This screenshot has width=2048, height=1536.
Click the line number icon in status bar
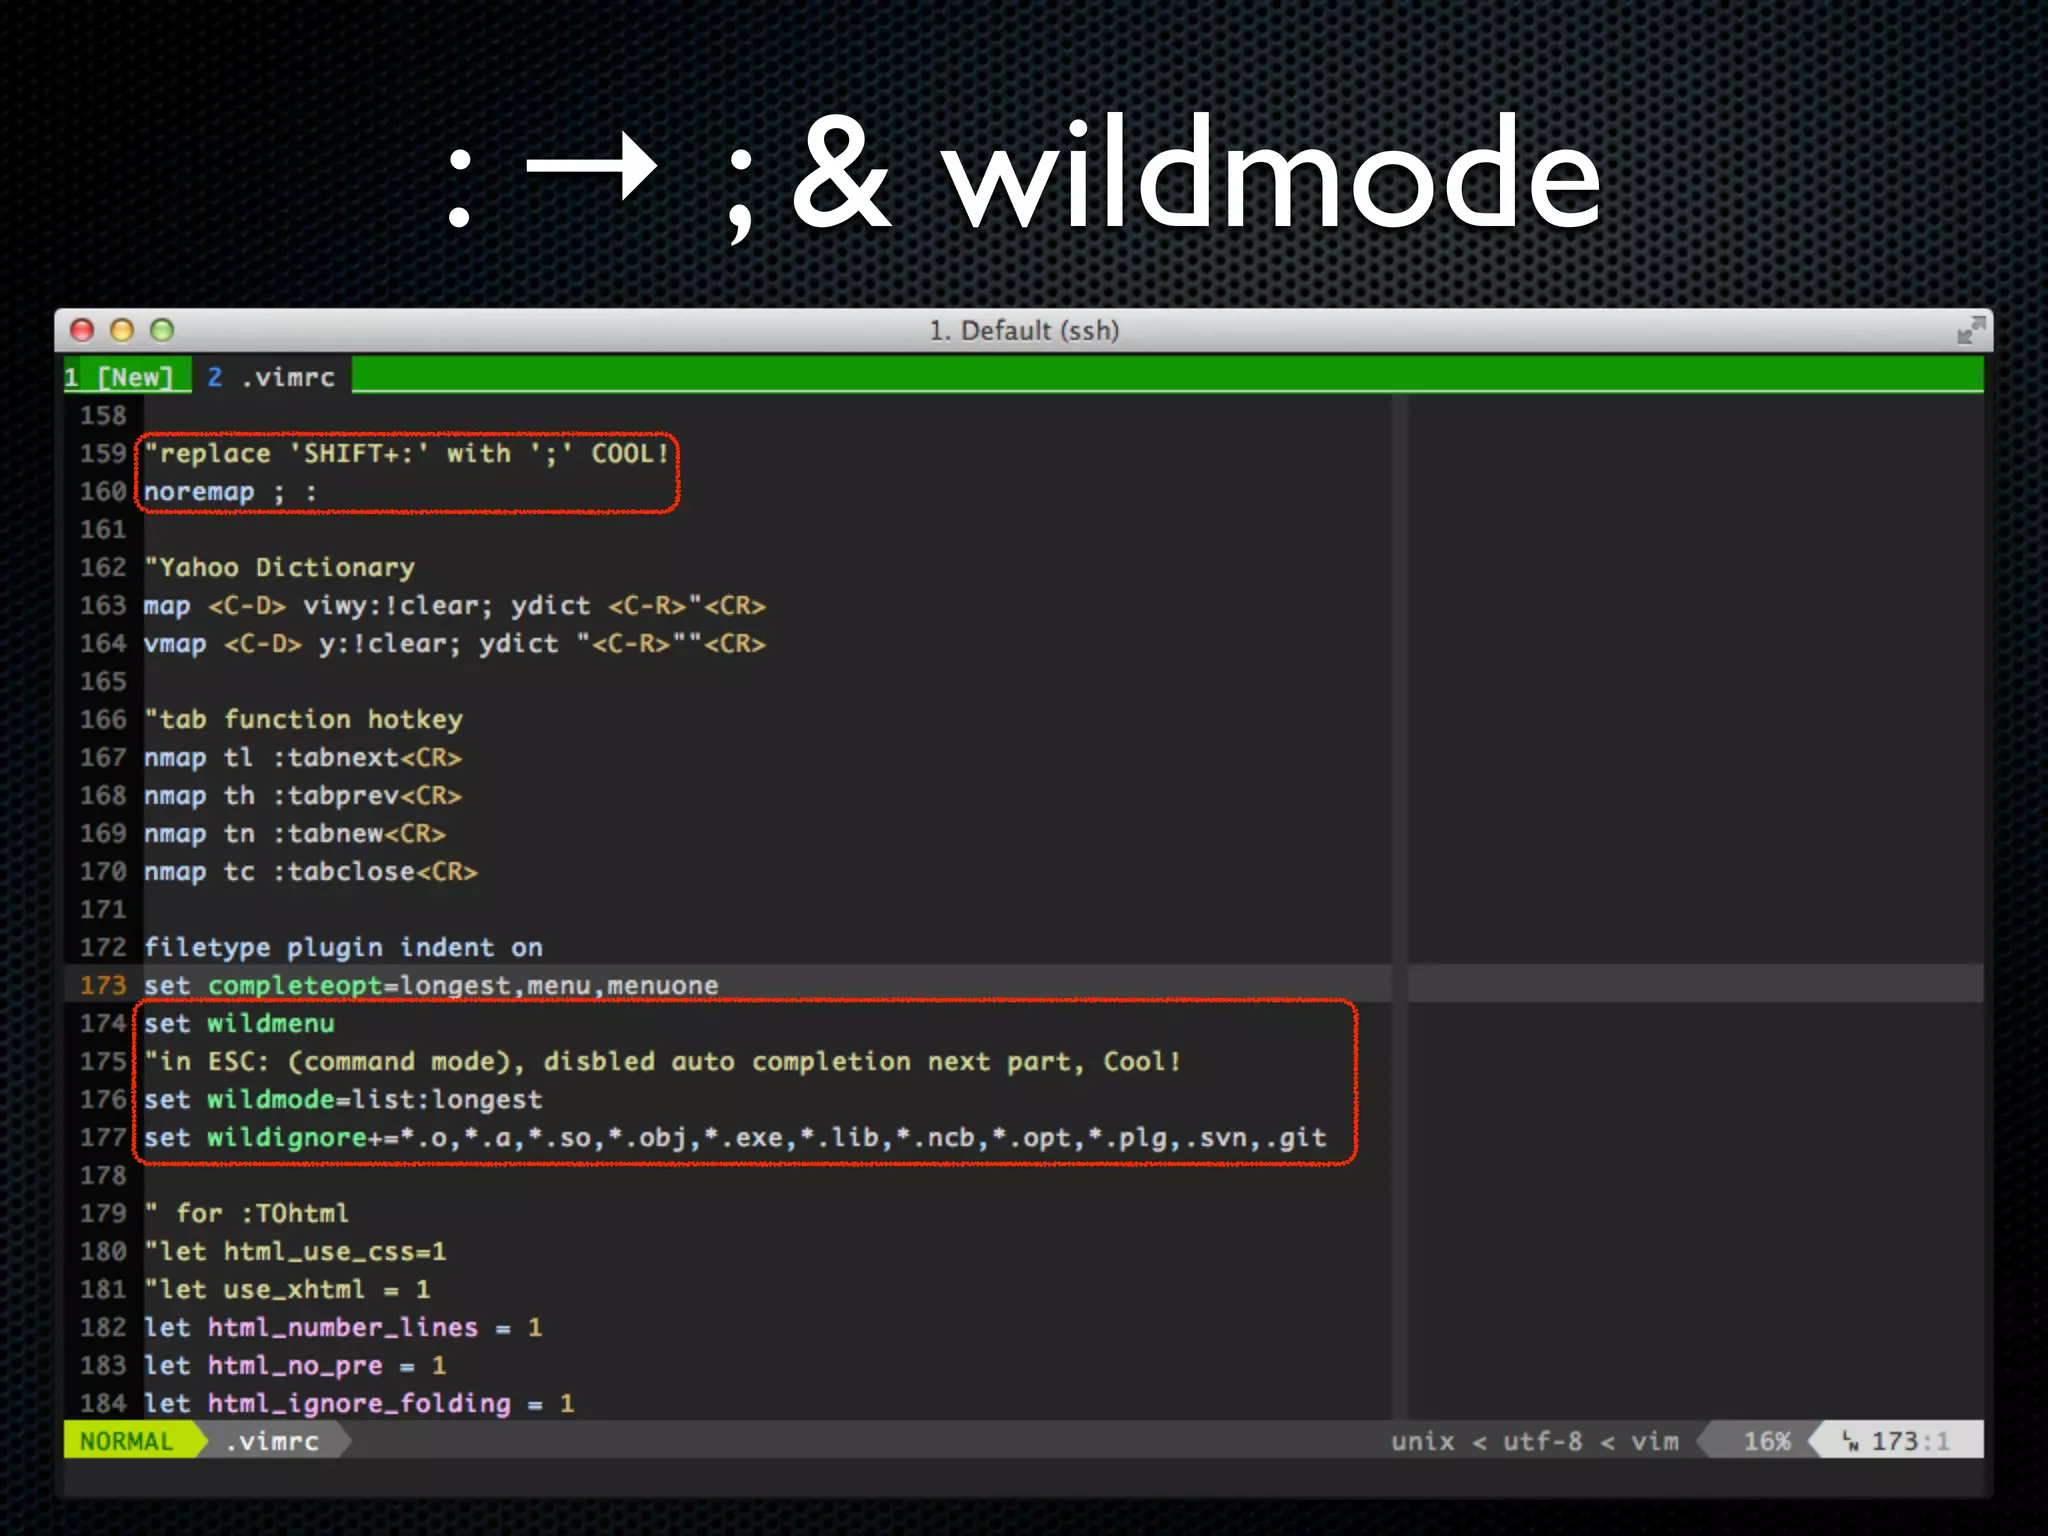(1851, 1441)
